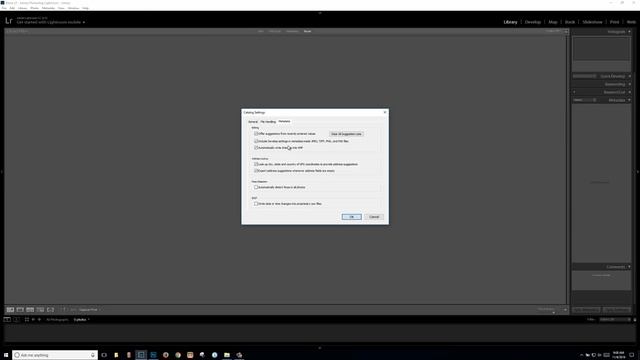Switch to Compare view in the toolbar

tap(30, 310)
